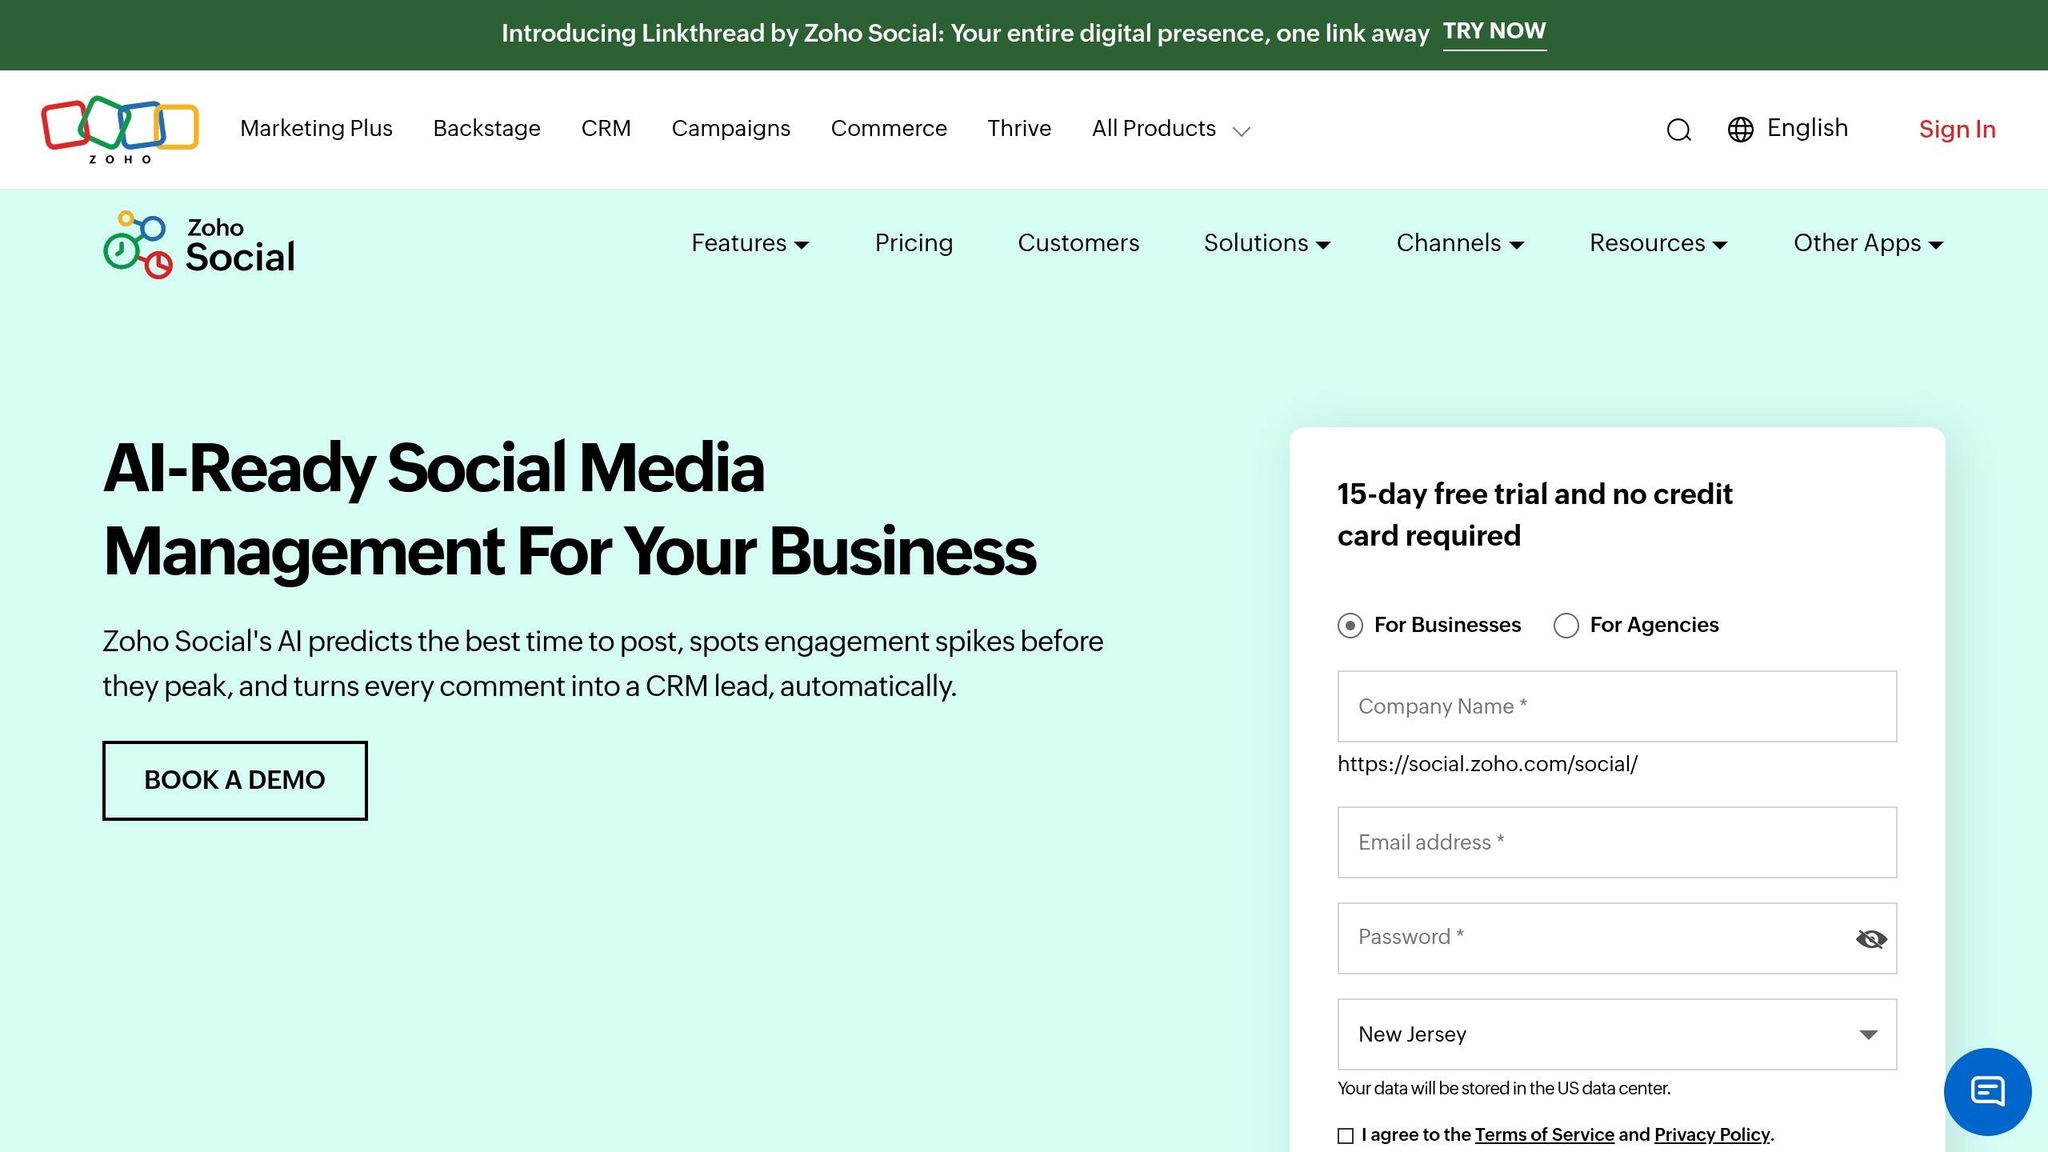Open the Privacy Policy link
Viewport: 2048px width, 1152px height.
point(1712,1135)
